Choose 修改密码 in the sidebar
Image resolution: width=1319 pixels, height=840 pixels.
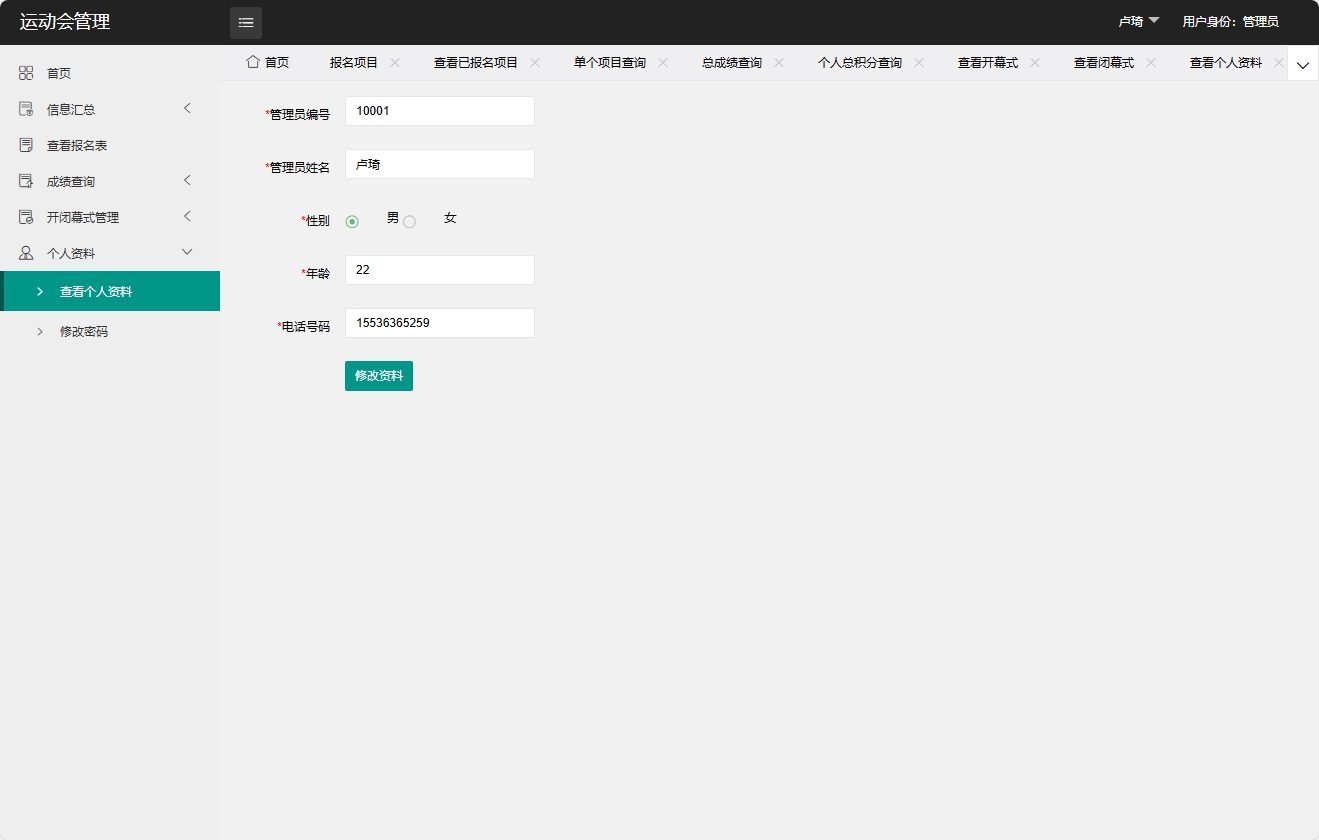(x=85, y=331)
